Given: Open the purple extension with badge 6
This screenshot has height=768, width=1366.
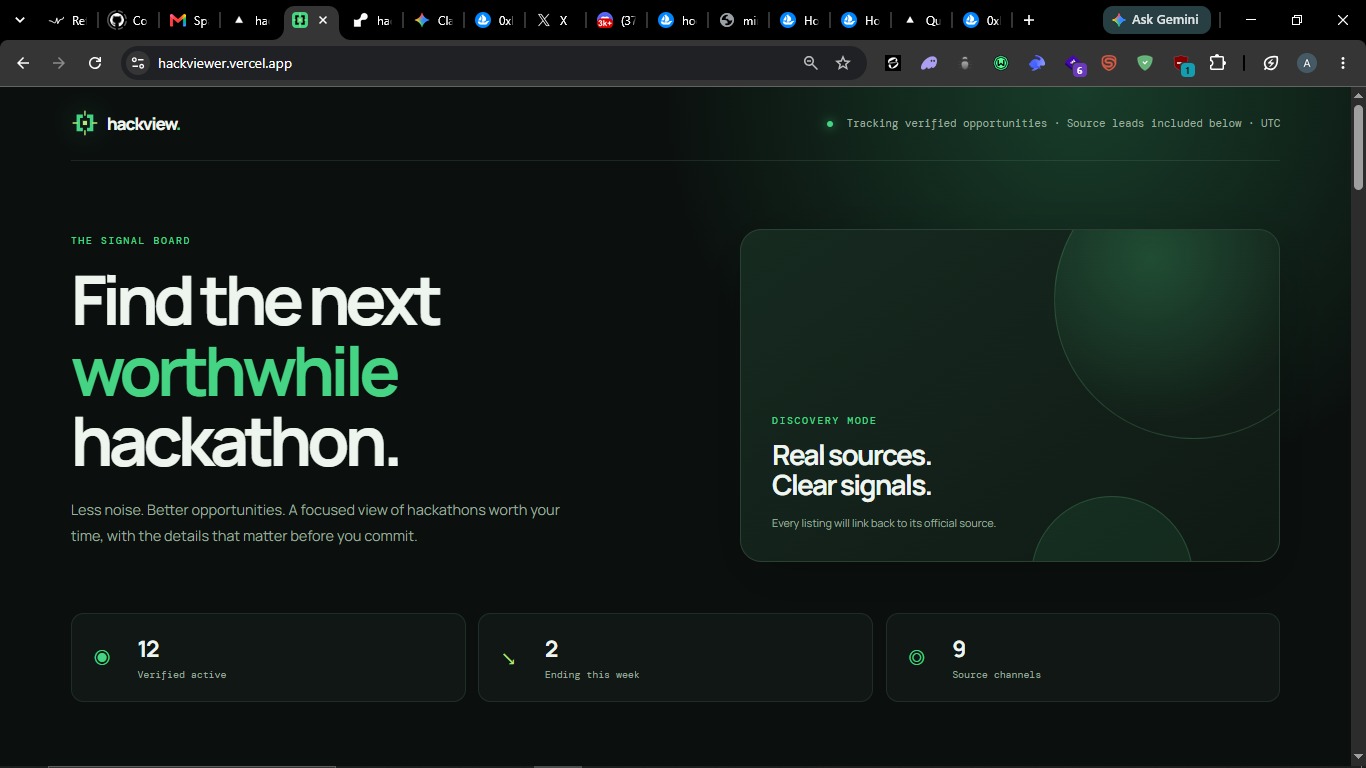Looking at the screenshot, I should coord(1074,64).
